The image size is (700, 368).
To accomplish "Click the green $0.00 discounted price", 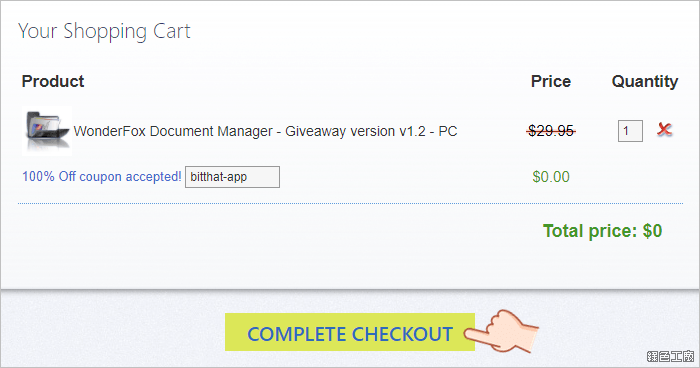I will pyautogui.click(x=551, y=177).
